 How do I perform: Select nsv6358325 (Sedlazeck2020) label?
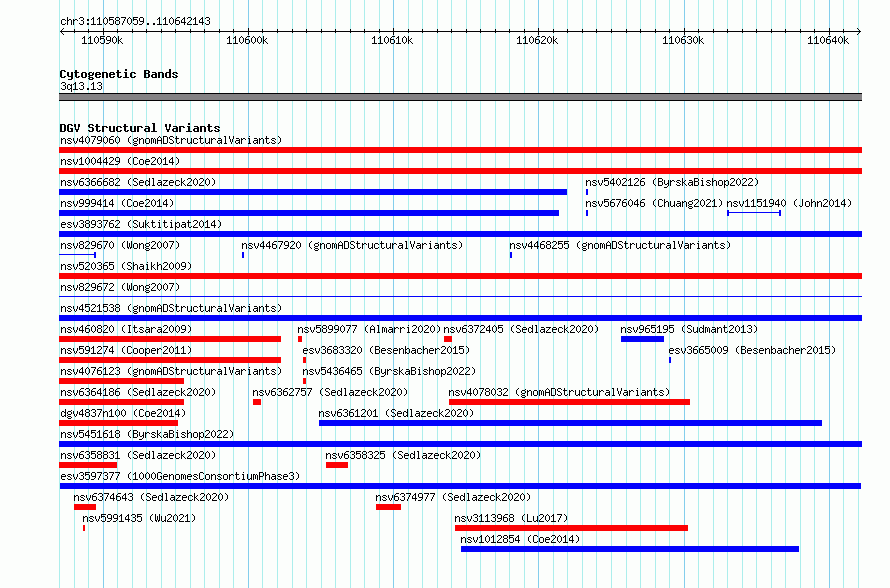click(403, 455)
